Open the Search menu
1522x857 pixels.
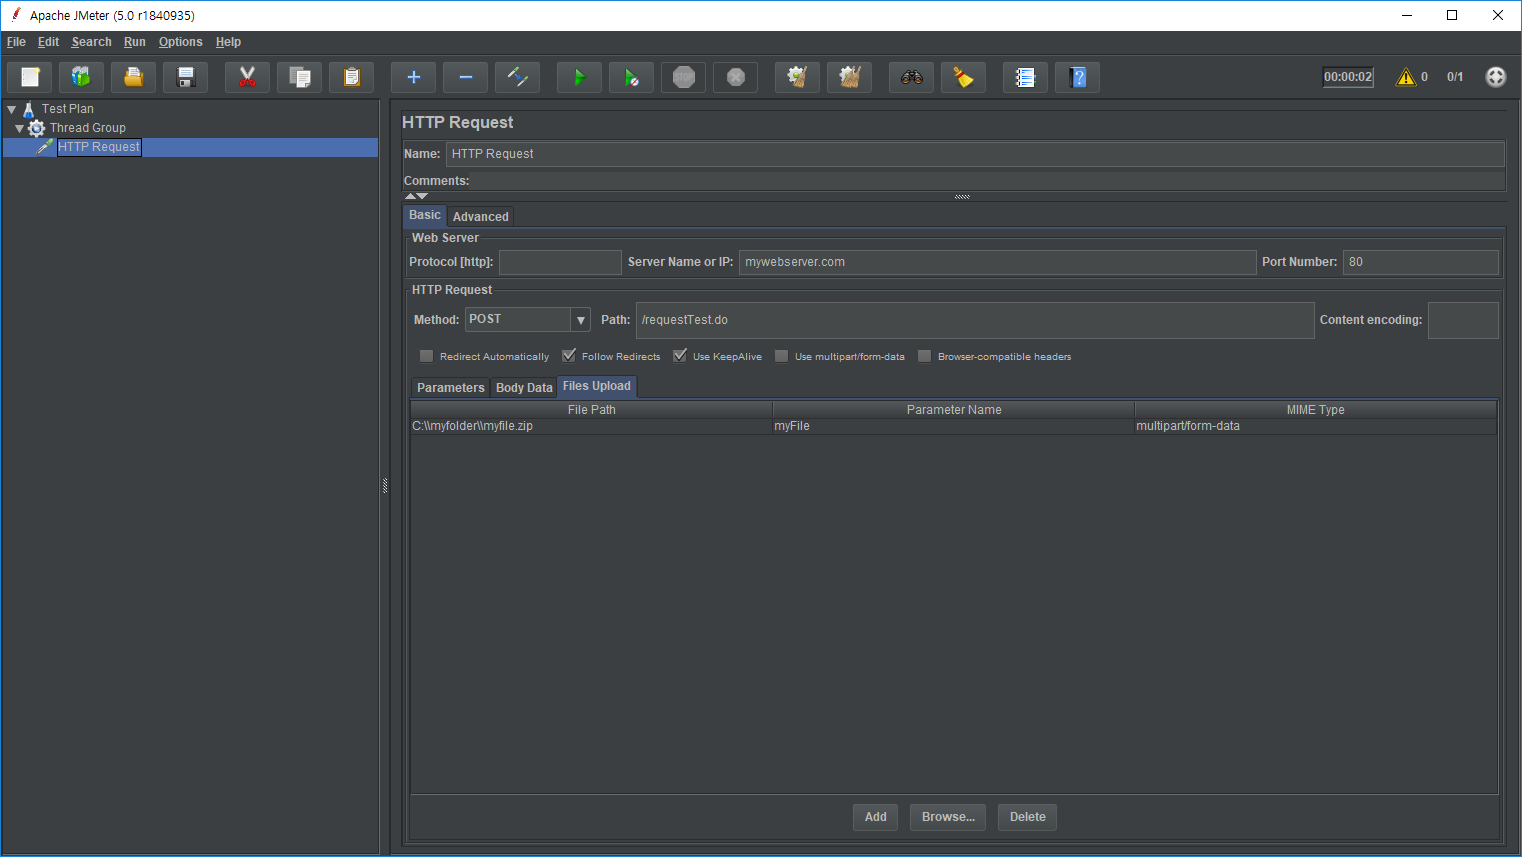91,42
